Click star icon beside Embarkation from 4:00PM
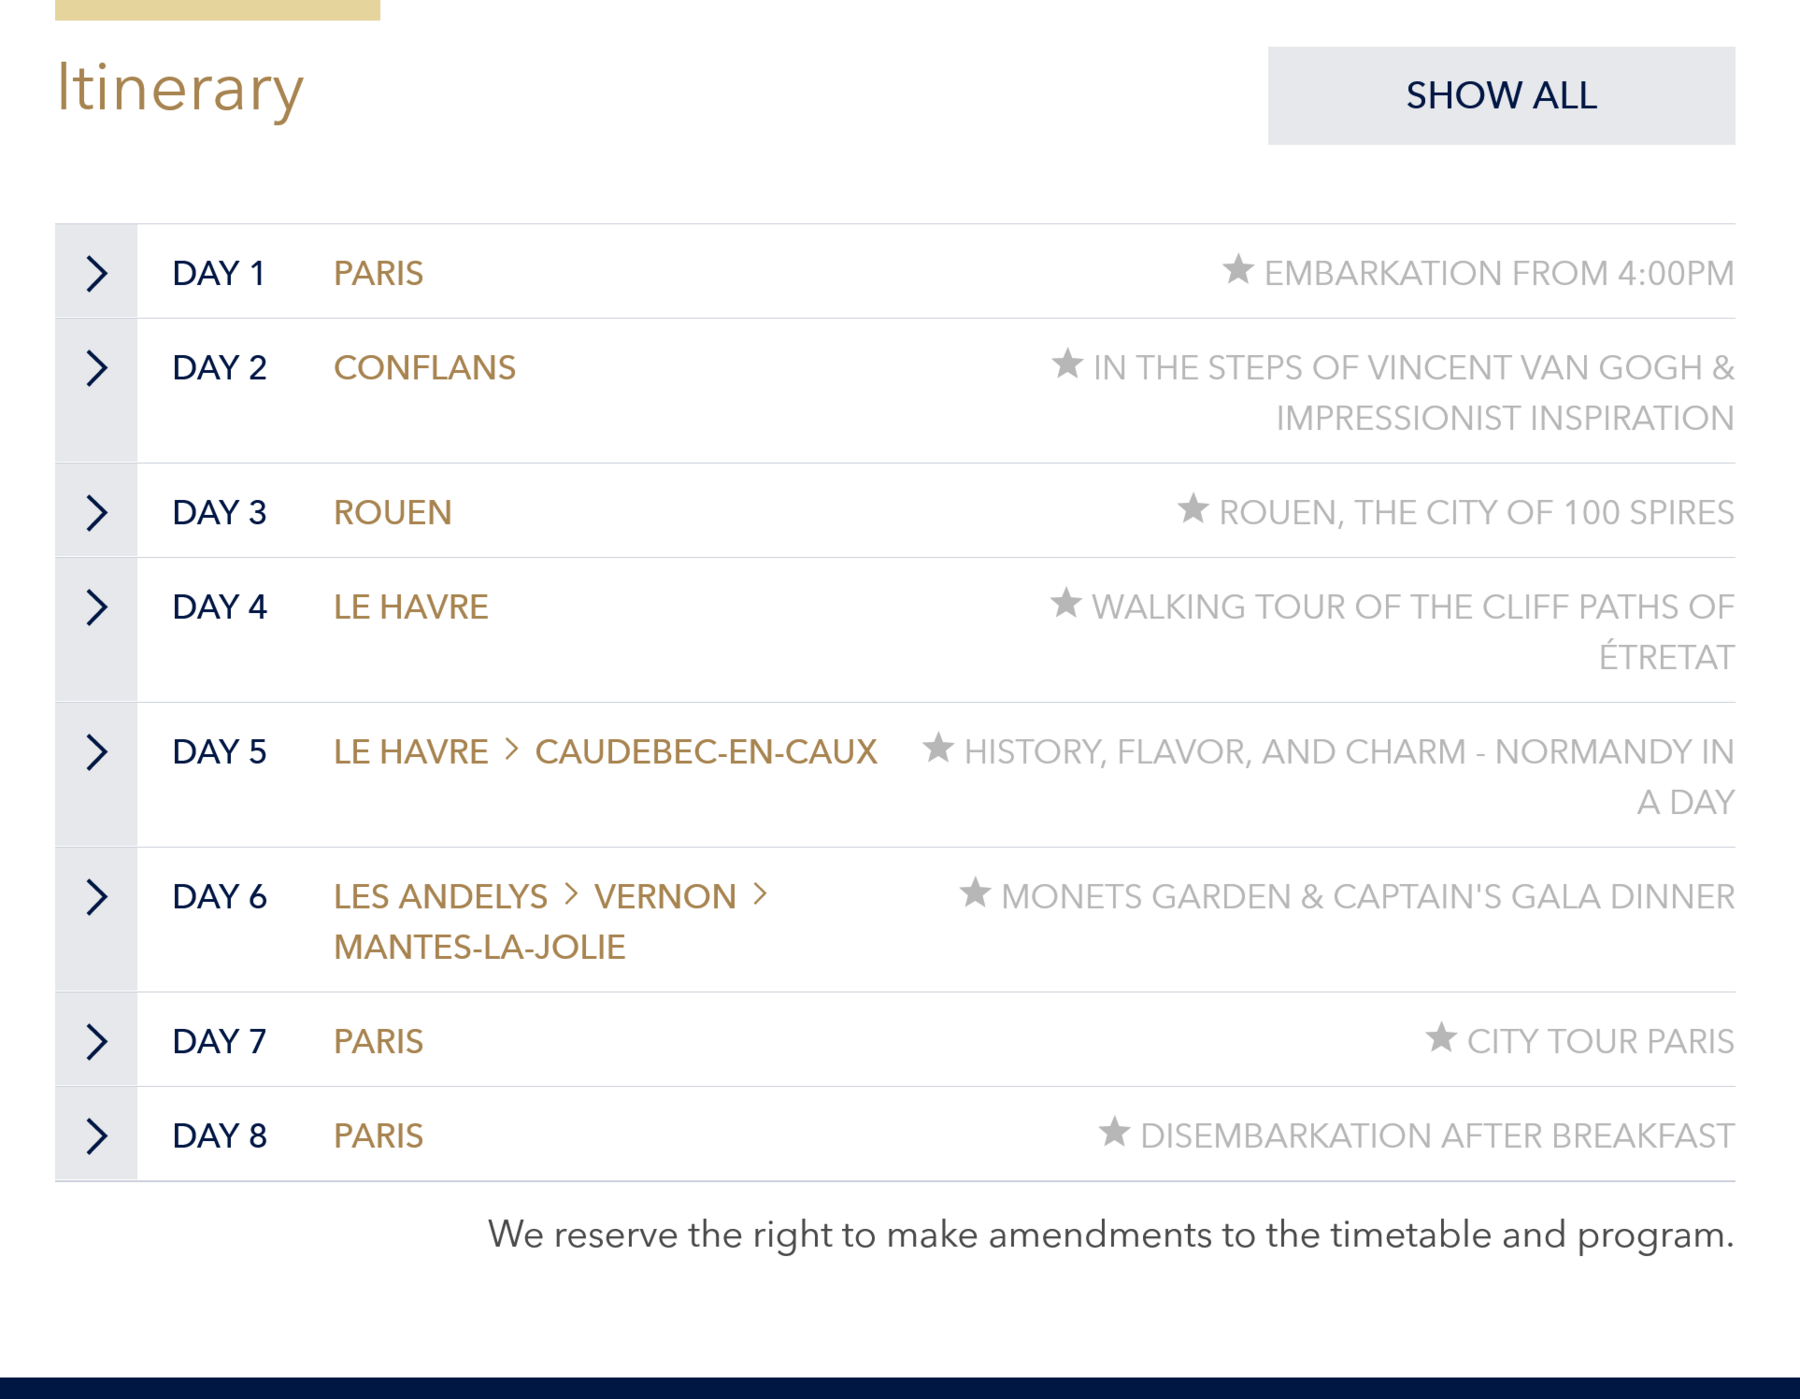The height and width of the screenshot is (1399, 1800). pyautogui.click(x=1237, y=269)
